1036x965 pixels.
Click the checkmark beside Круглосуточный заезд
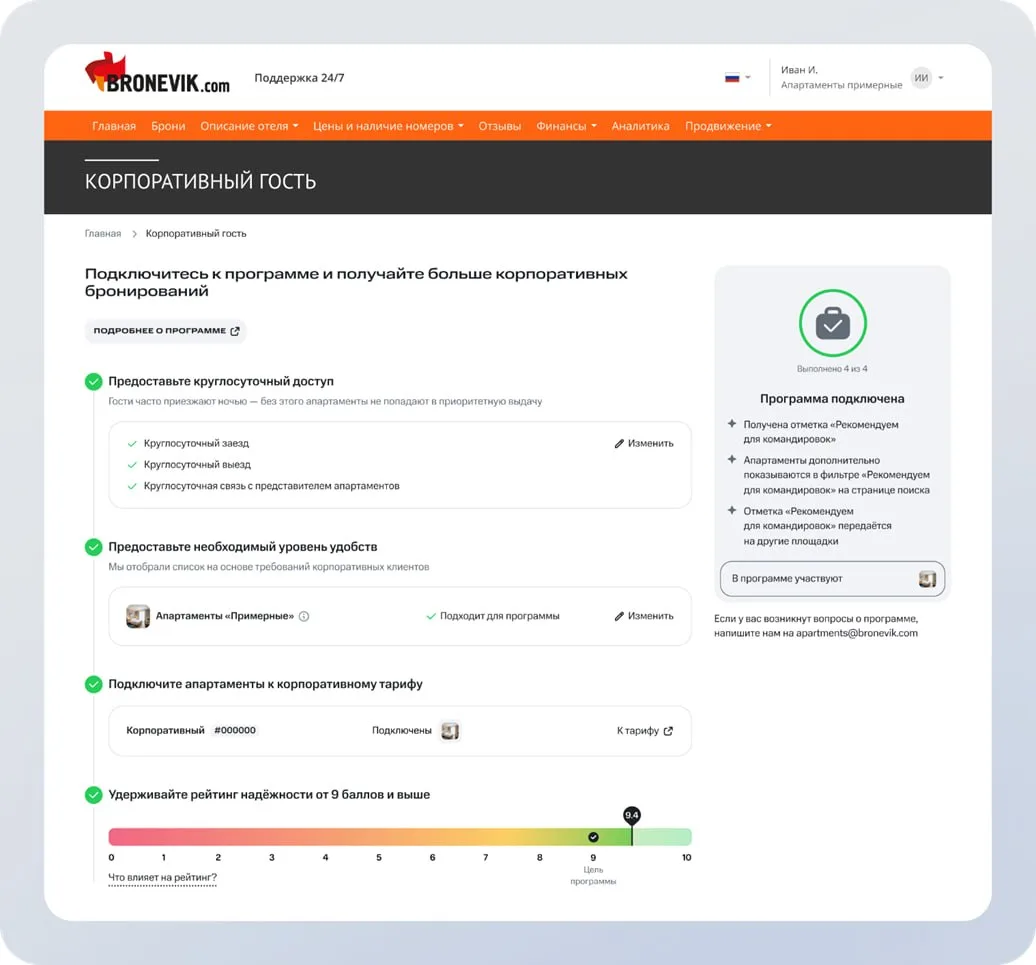(132, 444)
